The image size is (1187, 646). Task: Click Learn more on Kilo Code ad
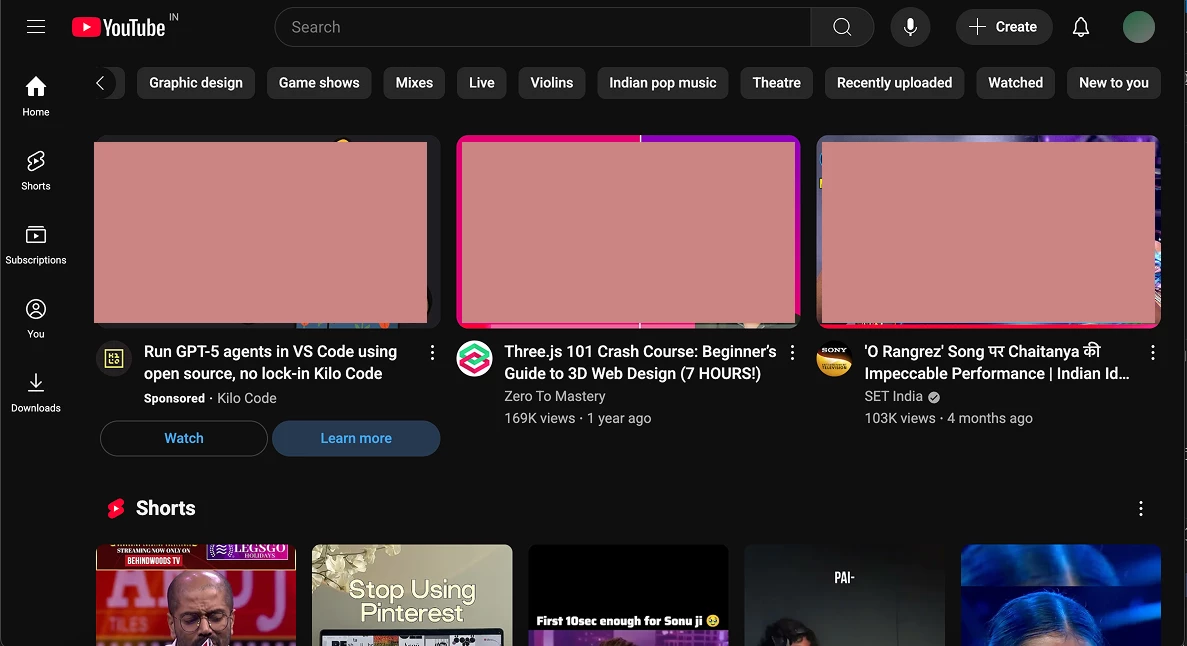tap(356, 438)
